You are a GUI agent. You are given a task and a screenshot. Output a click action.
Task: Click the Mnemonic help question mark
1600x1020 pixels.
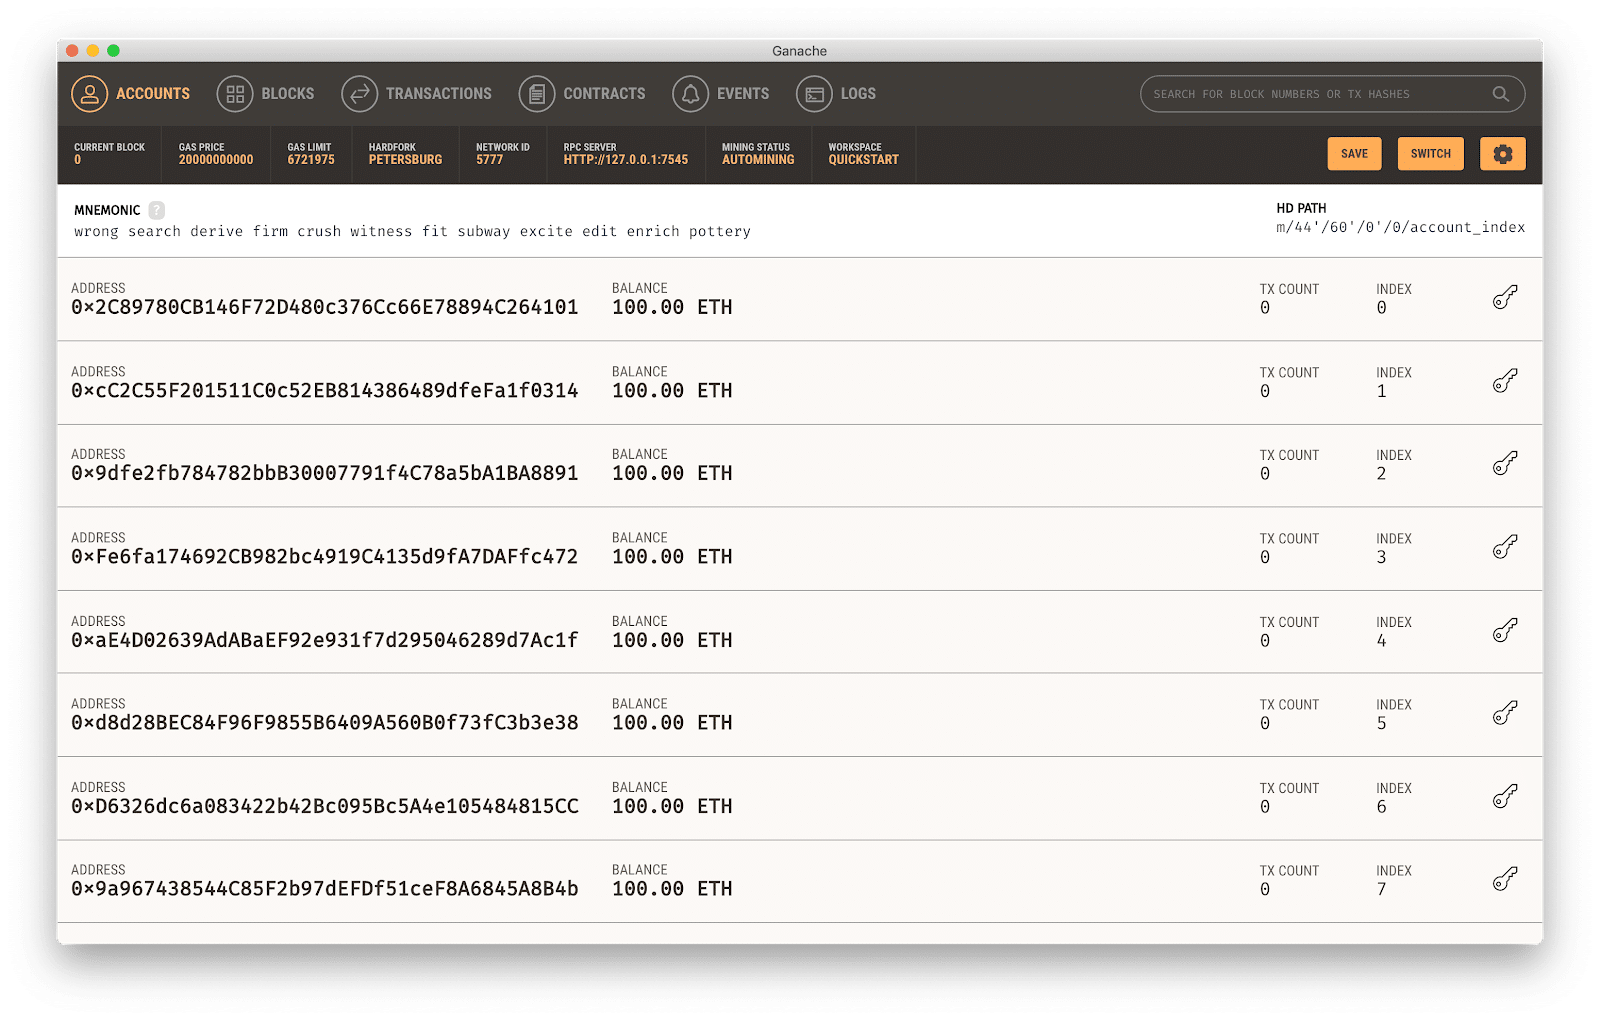tap(157, 210)
